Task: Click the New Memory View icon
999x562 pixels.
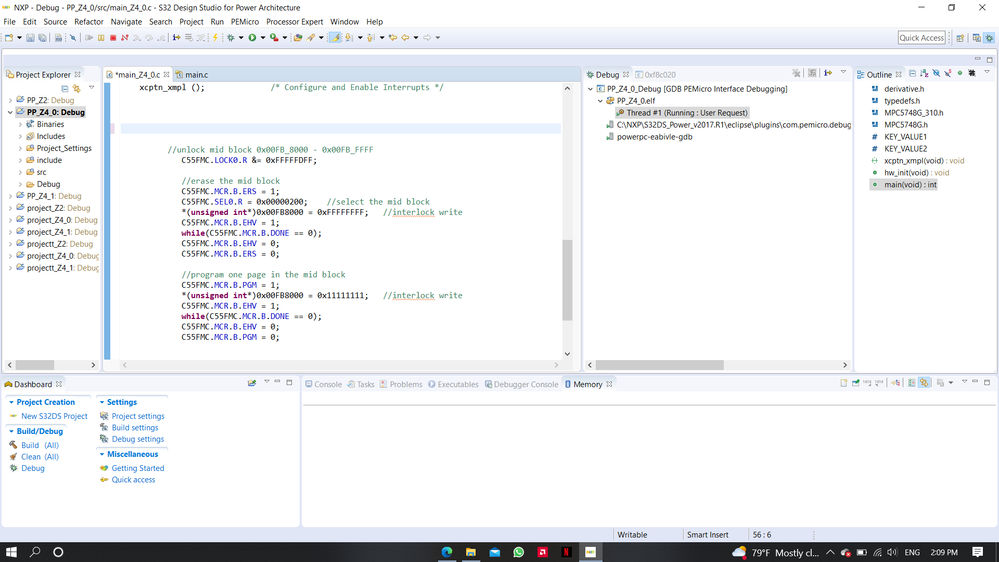Action: point(844,383)
